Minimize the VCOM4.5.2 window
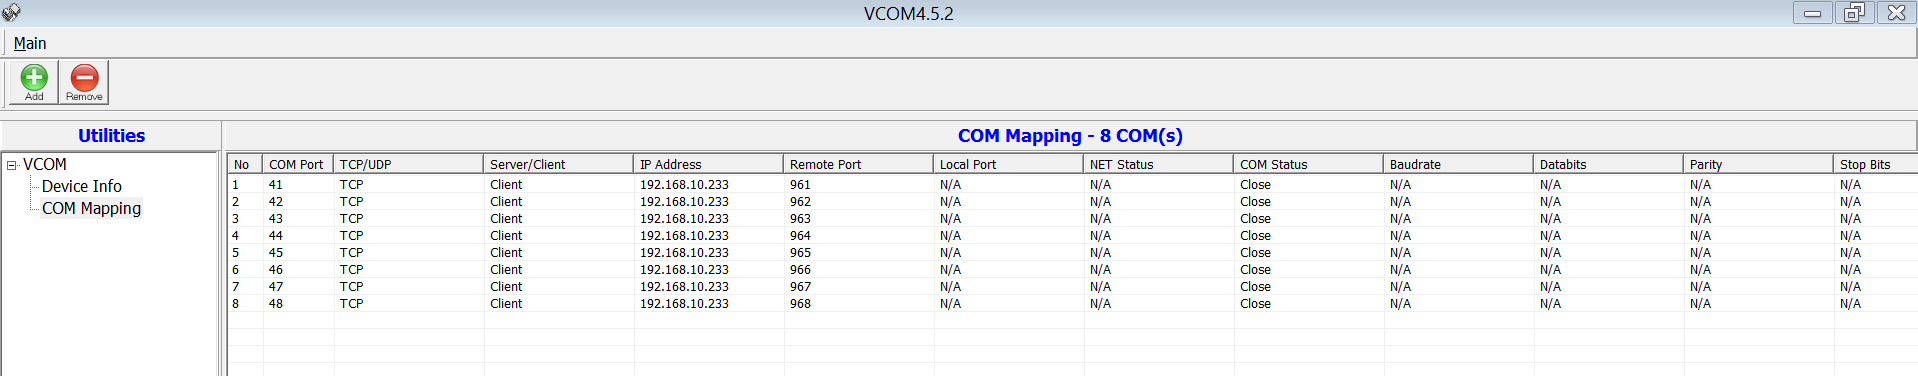Viewport: 1918px width, 376px height. click(x=1812, y=12)
